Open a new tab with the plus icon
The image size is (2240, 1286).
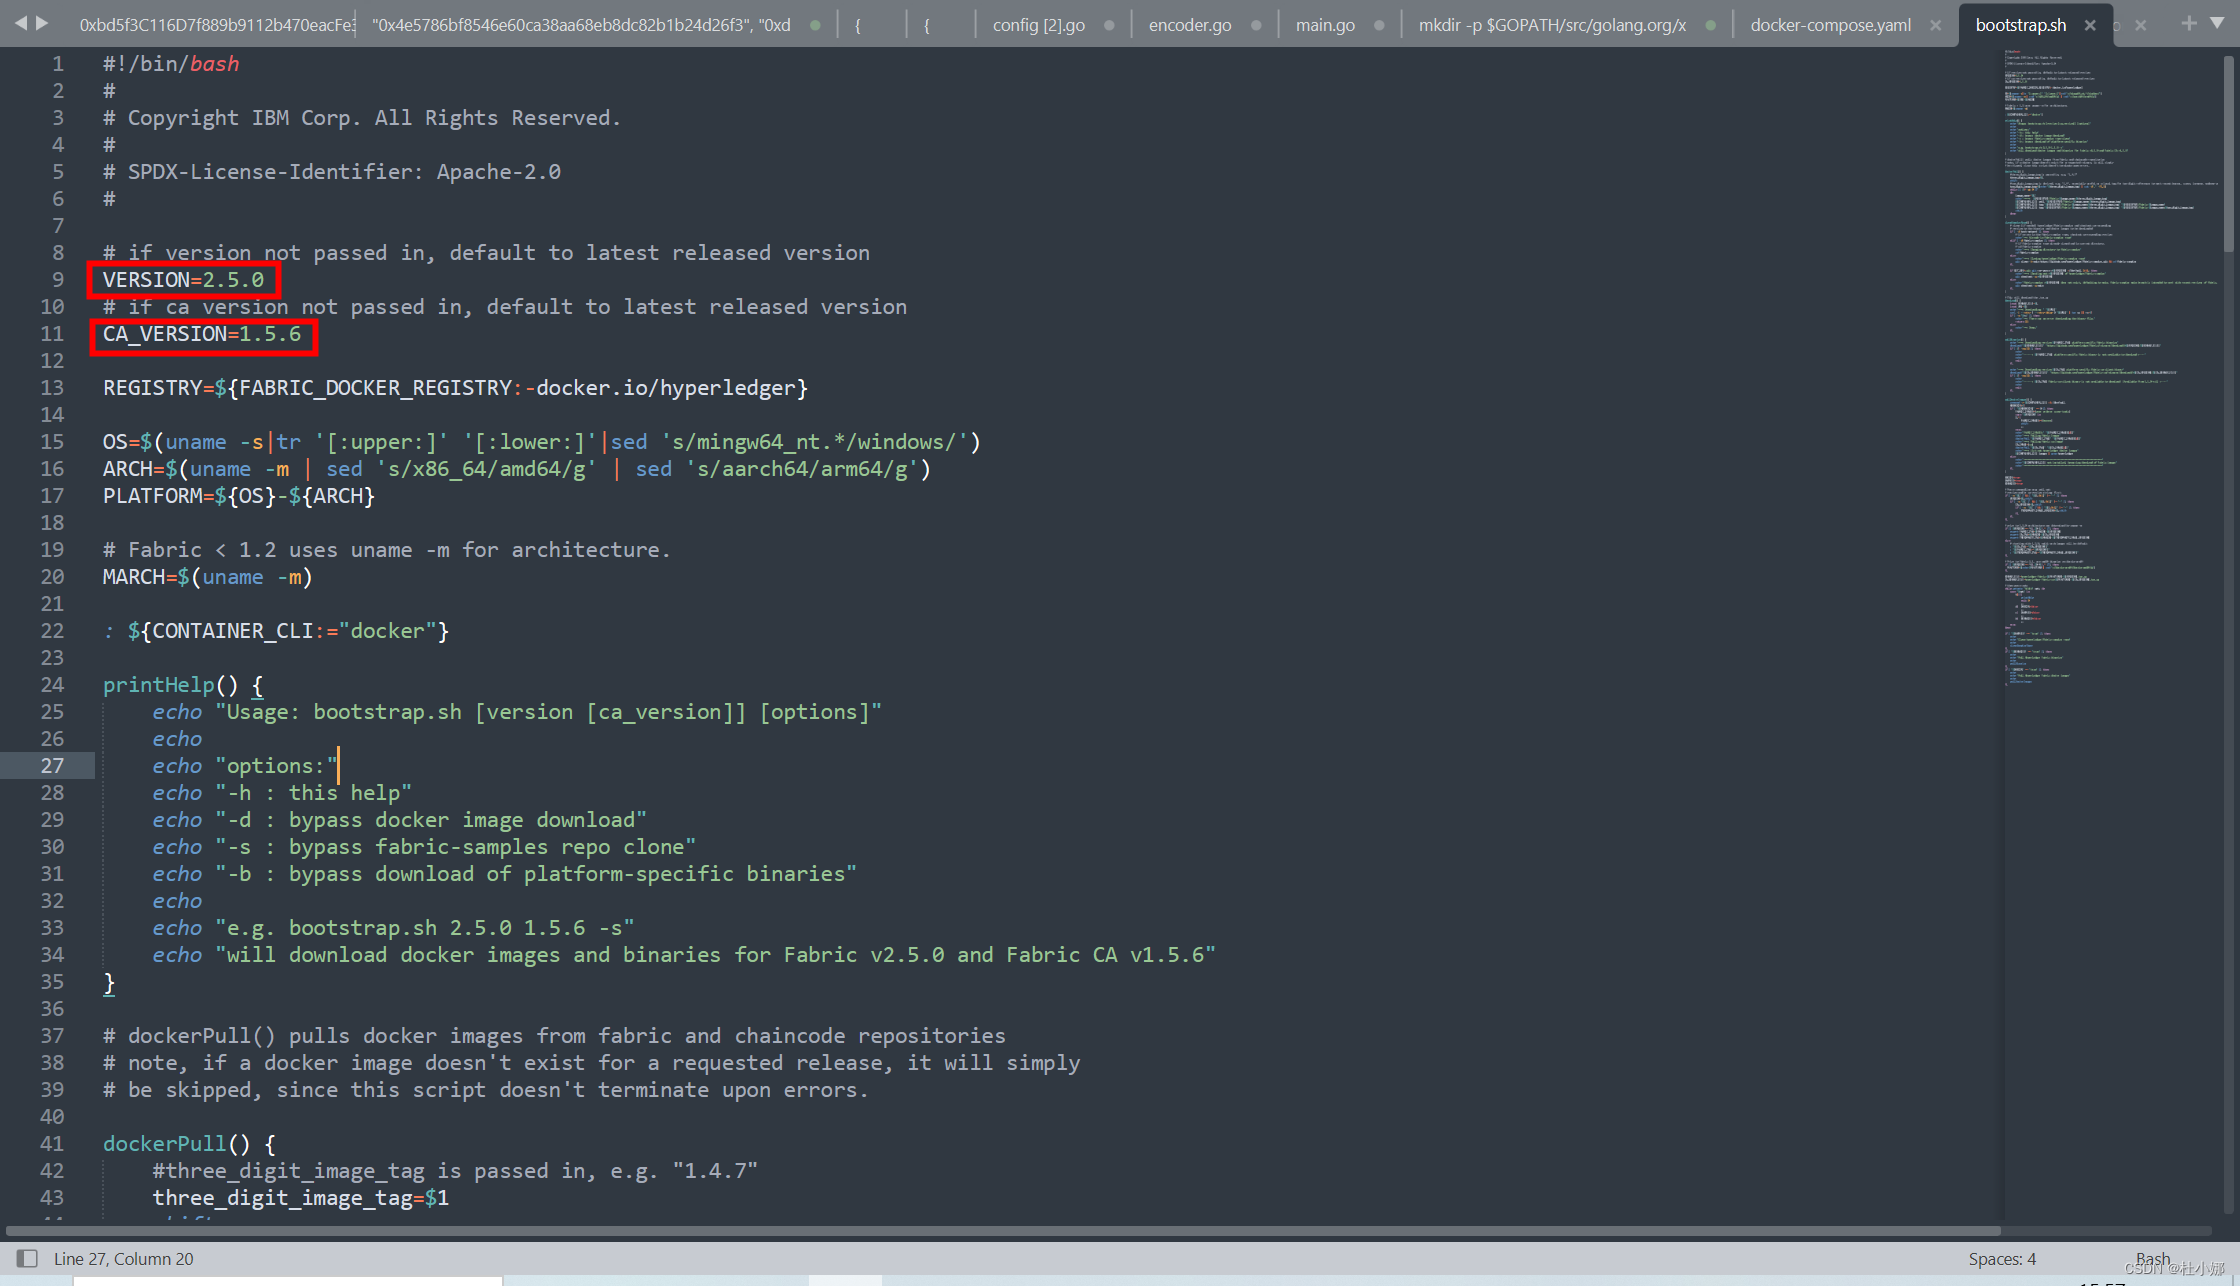coord(2188,22)
